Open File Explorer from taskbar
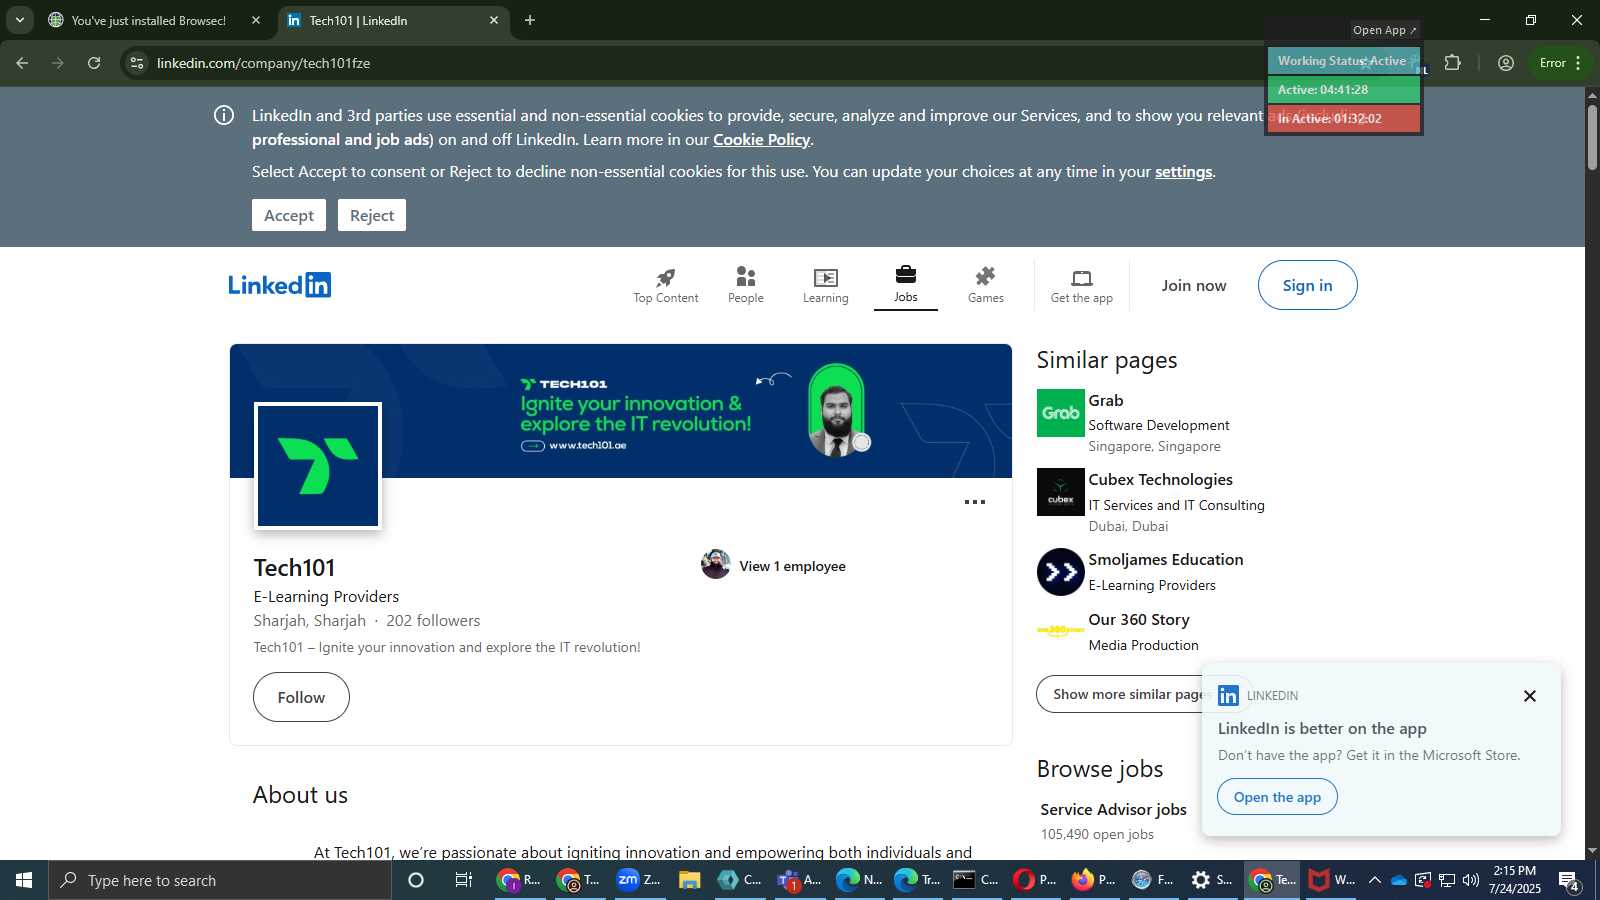 tap(689, 880)
